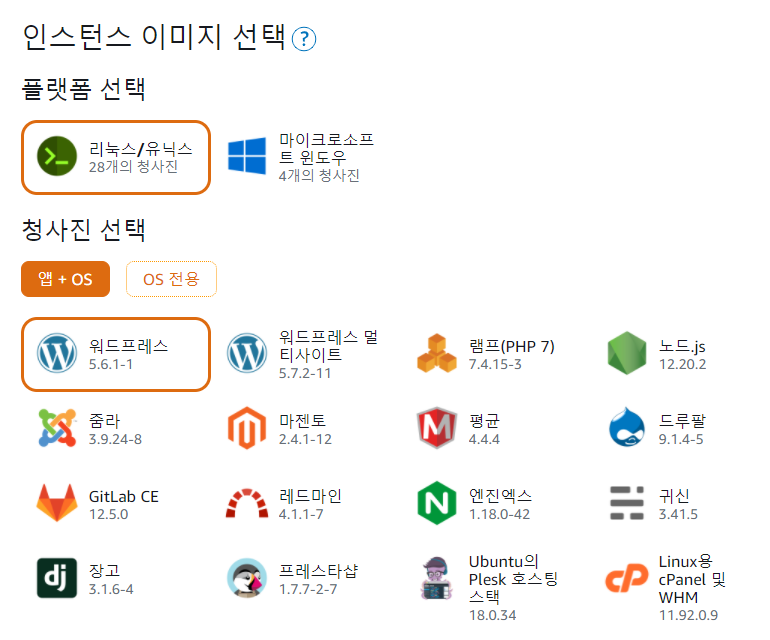This screenshot has height=640, width=770.
Task: Click the 마이크로소프트 윈도우 platform label
Action: click(326, 148)
